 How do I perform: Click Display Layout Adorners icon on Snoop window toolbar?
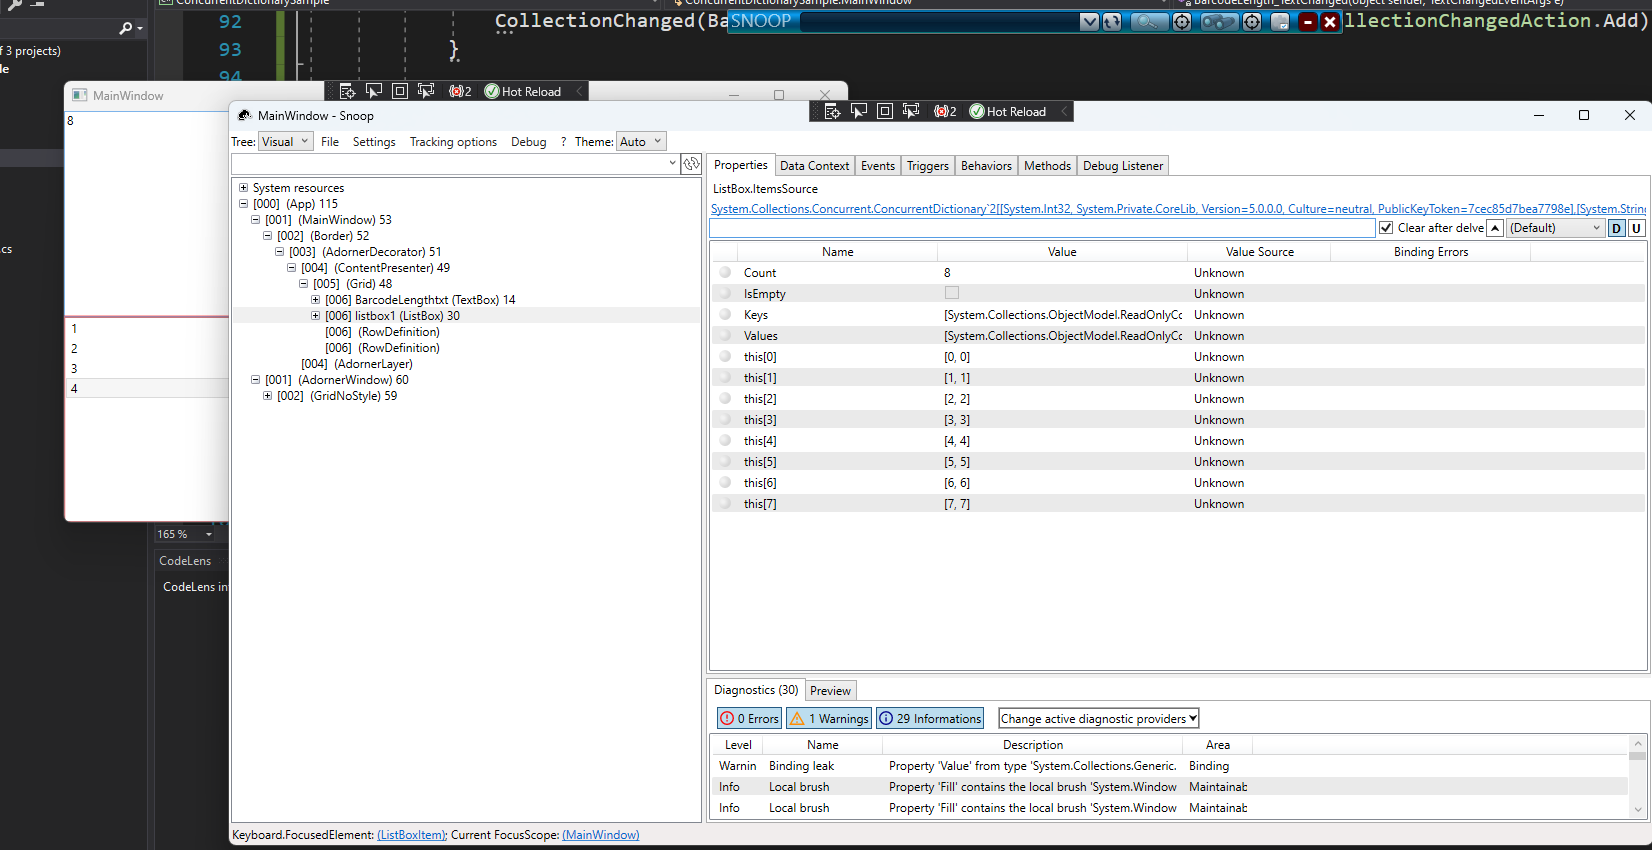click(885, 111)
